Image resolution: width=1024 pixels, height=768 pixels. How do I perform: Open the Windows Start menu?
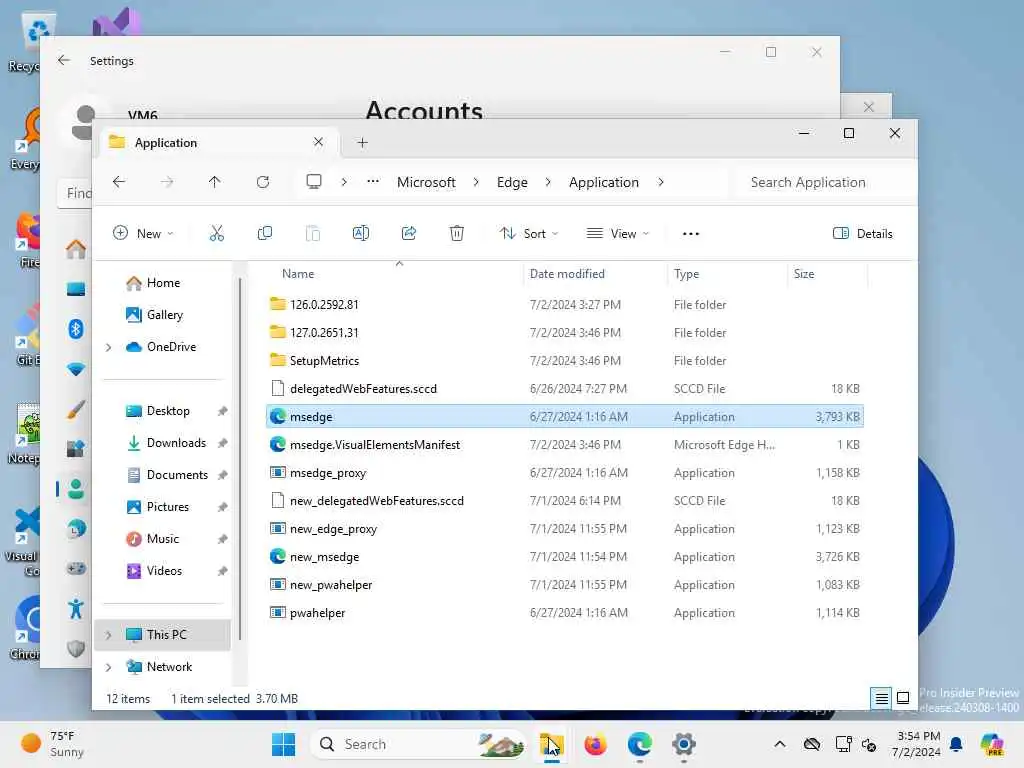(x=283, y=744)
